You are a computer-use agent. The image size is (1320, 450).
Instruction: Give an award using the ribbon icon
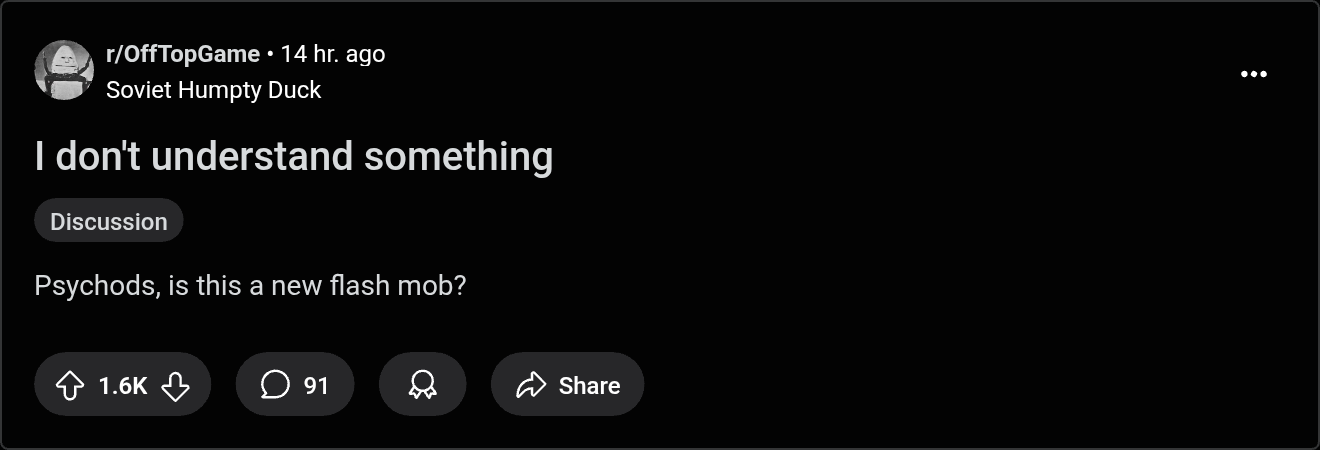pyautogui.click(x=422, y=385)
